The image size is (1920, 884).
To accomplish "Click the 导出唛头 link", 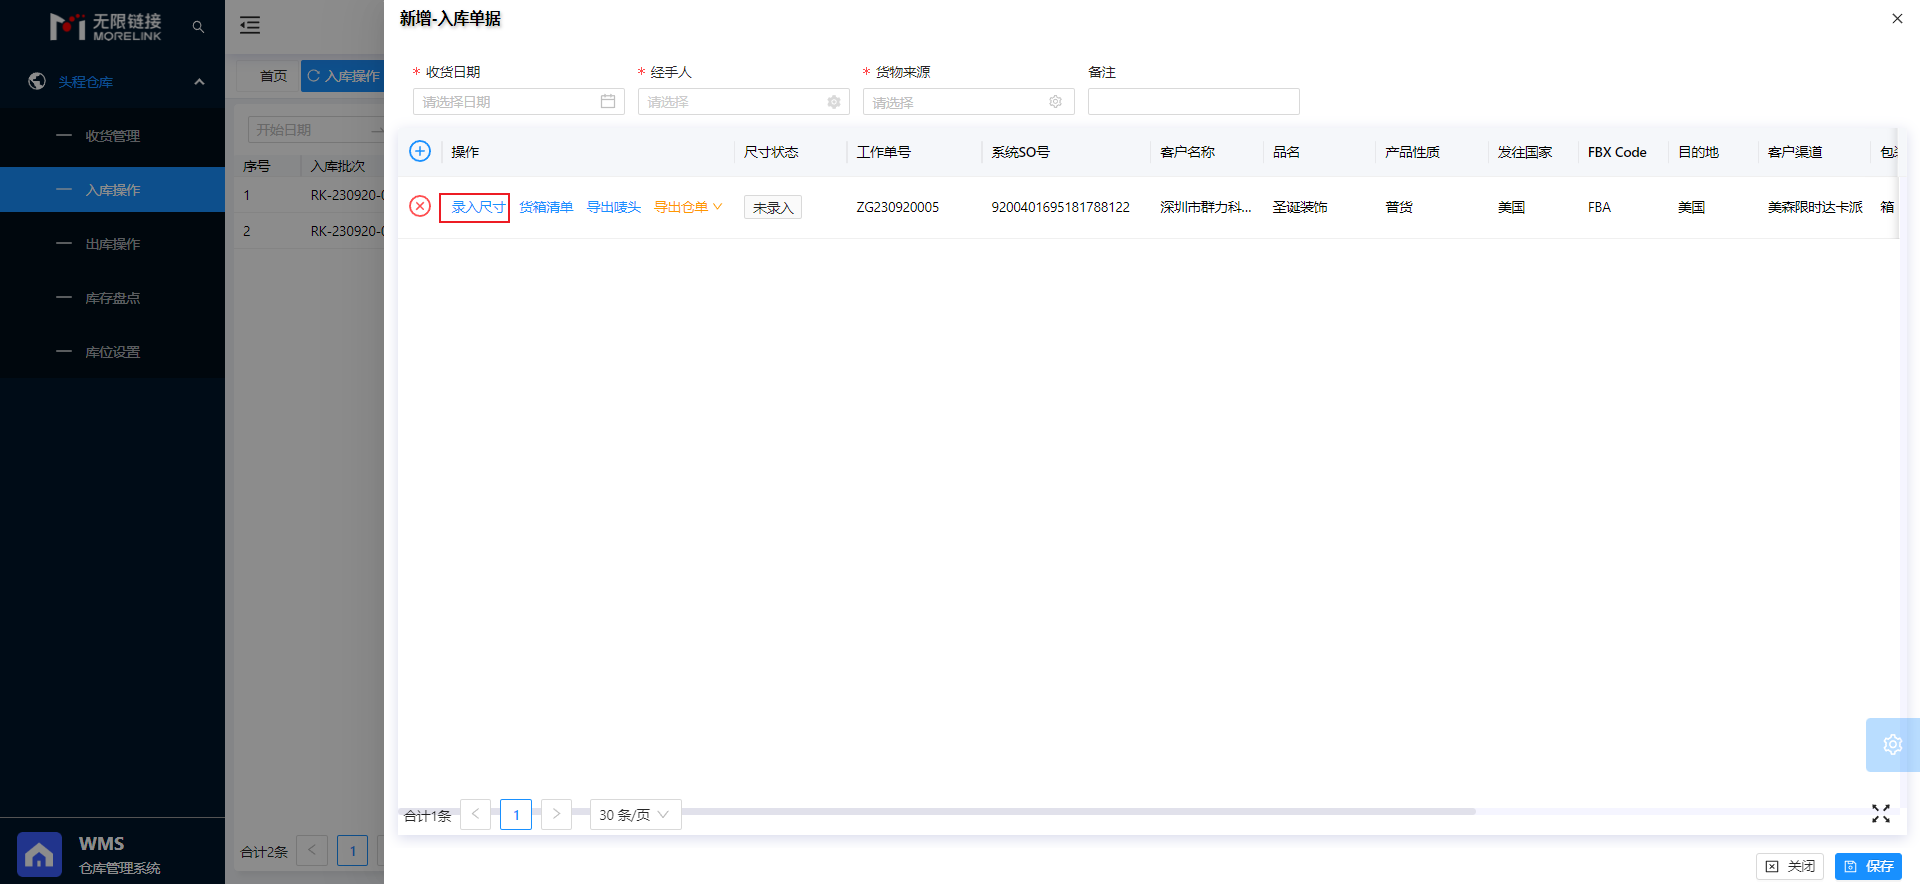I will tap(614, 207).
